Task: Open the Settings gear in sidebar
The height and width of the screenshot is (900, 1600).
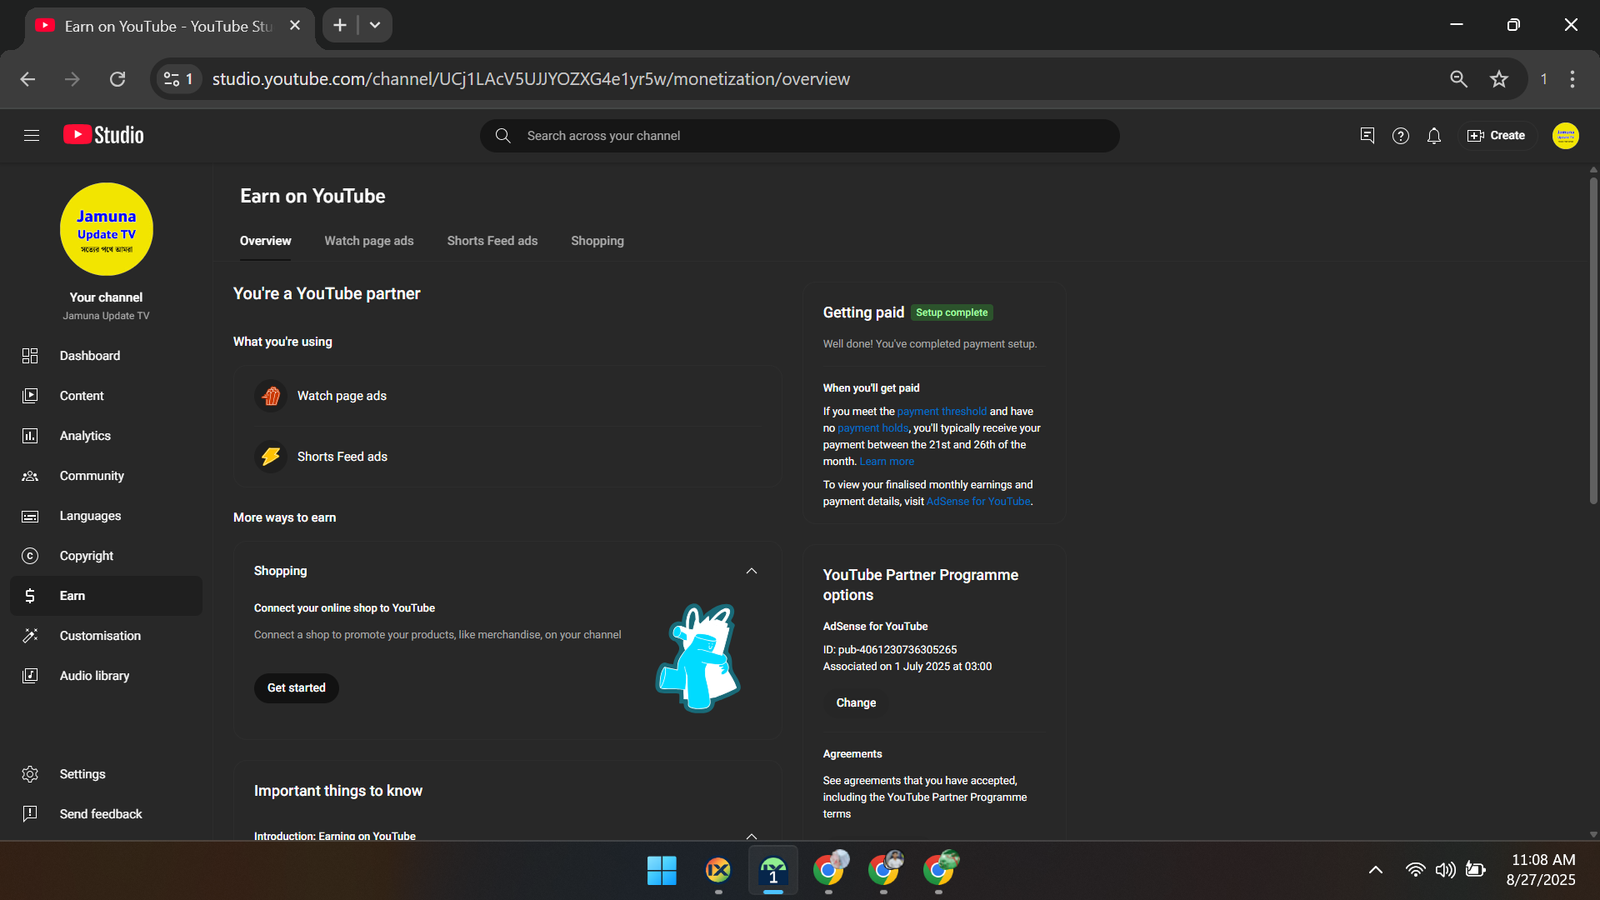Action: pyautogui.click(x=82, y=774)
